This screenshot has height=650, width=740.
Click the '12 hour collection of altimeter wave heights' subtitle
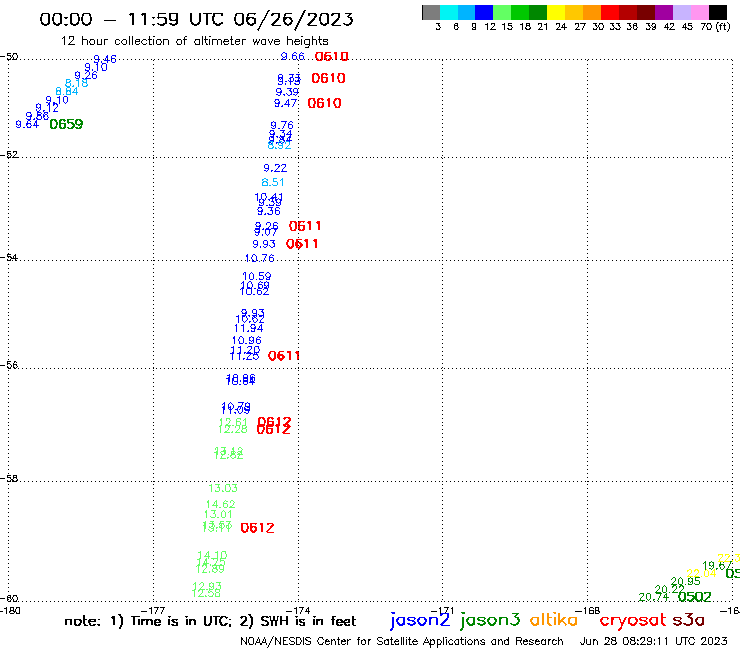[x=194, y=41]
